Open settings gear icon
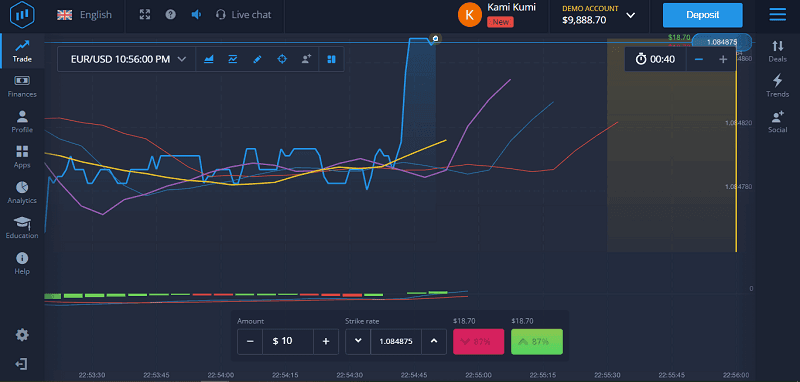 coord(22,335)
